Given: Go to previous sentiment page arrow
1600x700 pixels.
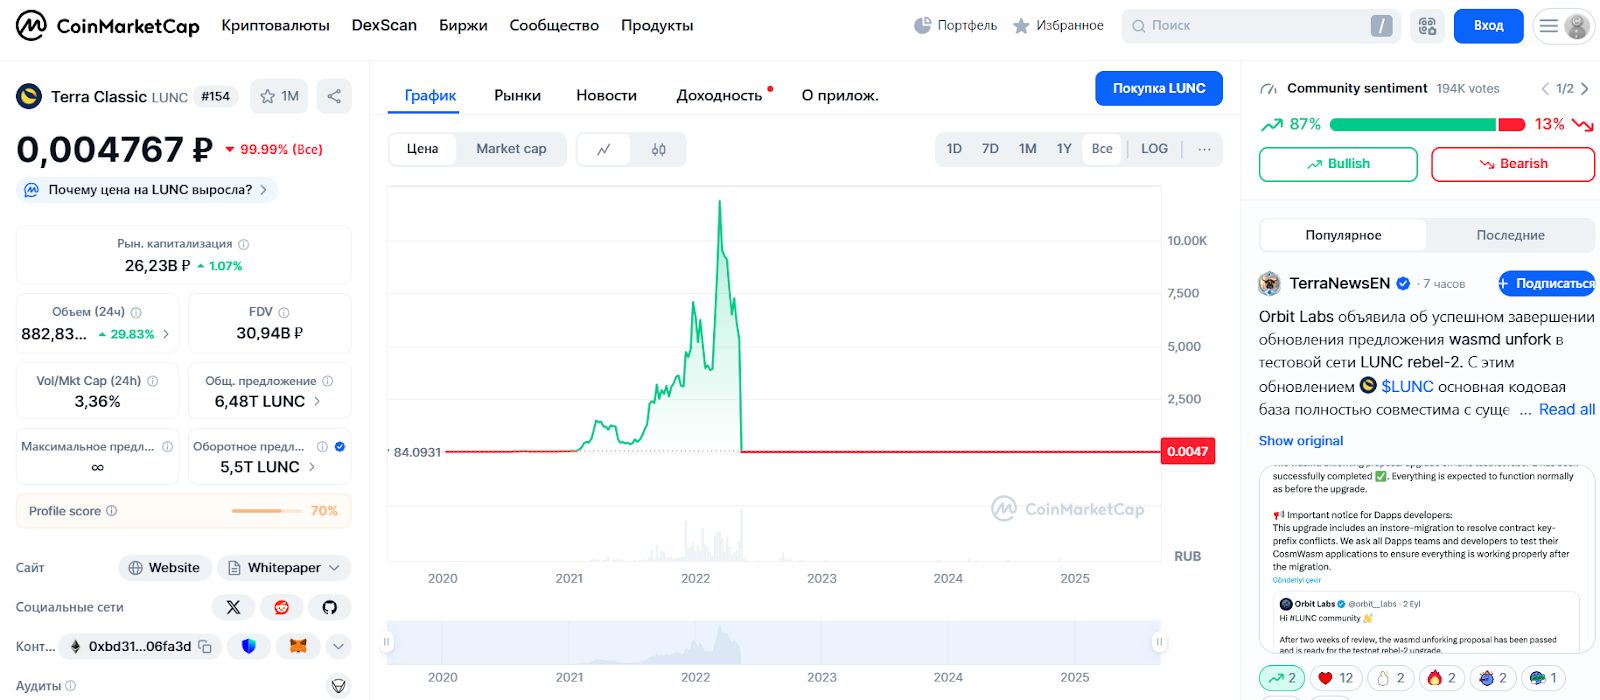Looking at the screenshot, I should [x=1545, y=89].
